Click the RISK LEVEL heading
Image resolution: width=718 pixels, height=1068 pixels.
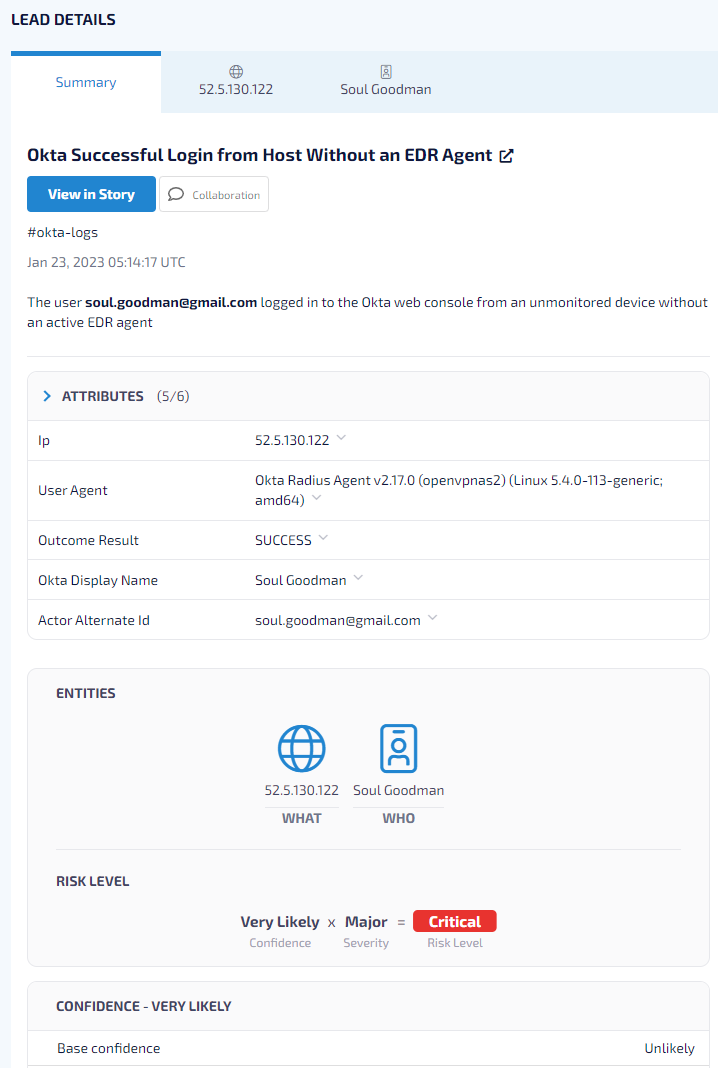93,881
